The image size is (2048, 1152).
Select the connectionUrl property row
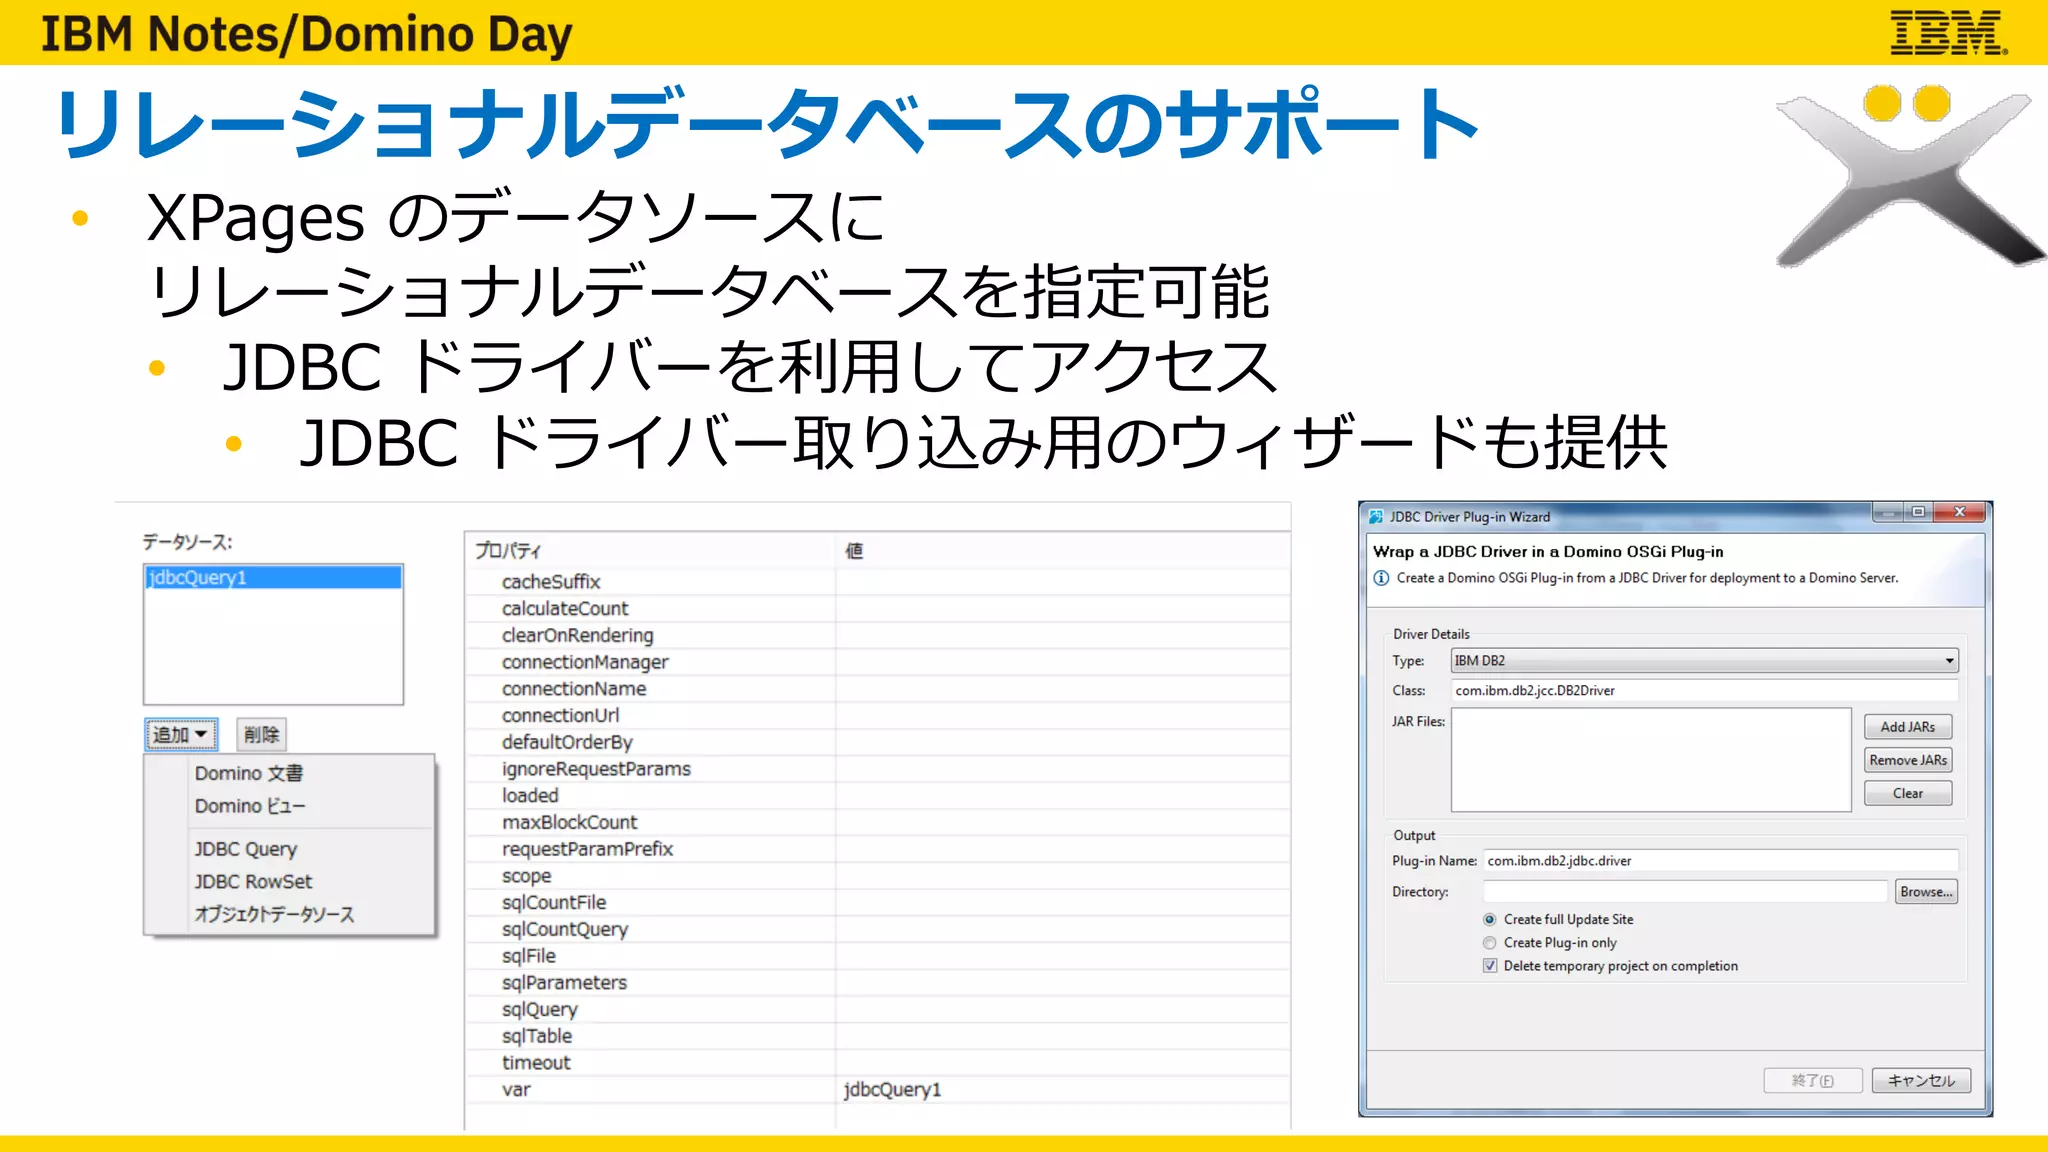click(878, 716)
